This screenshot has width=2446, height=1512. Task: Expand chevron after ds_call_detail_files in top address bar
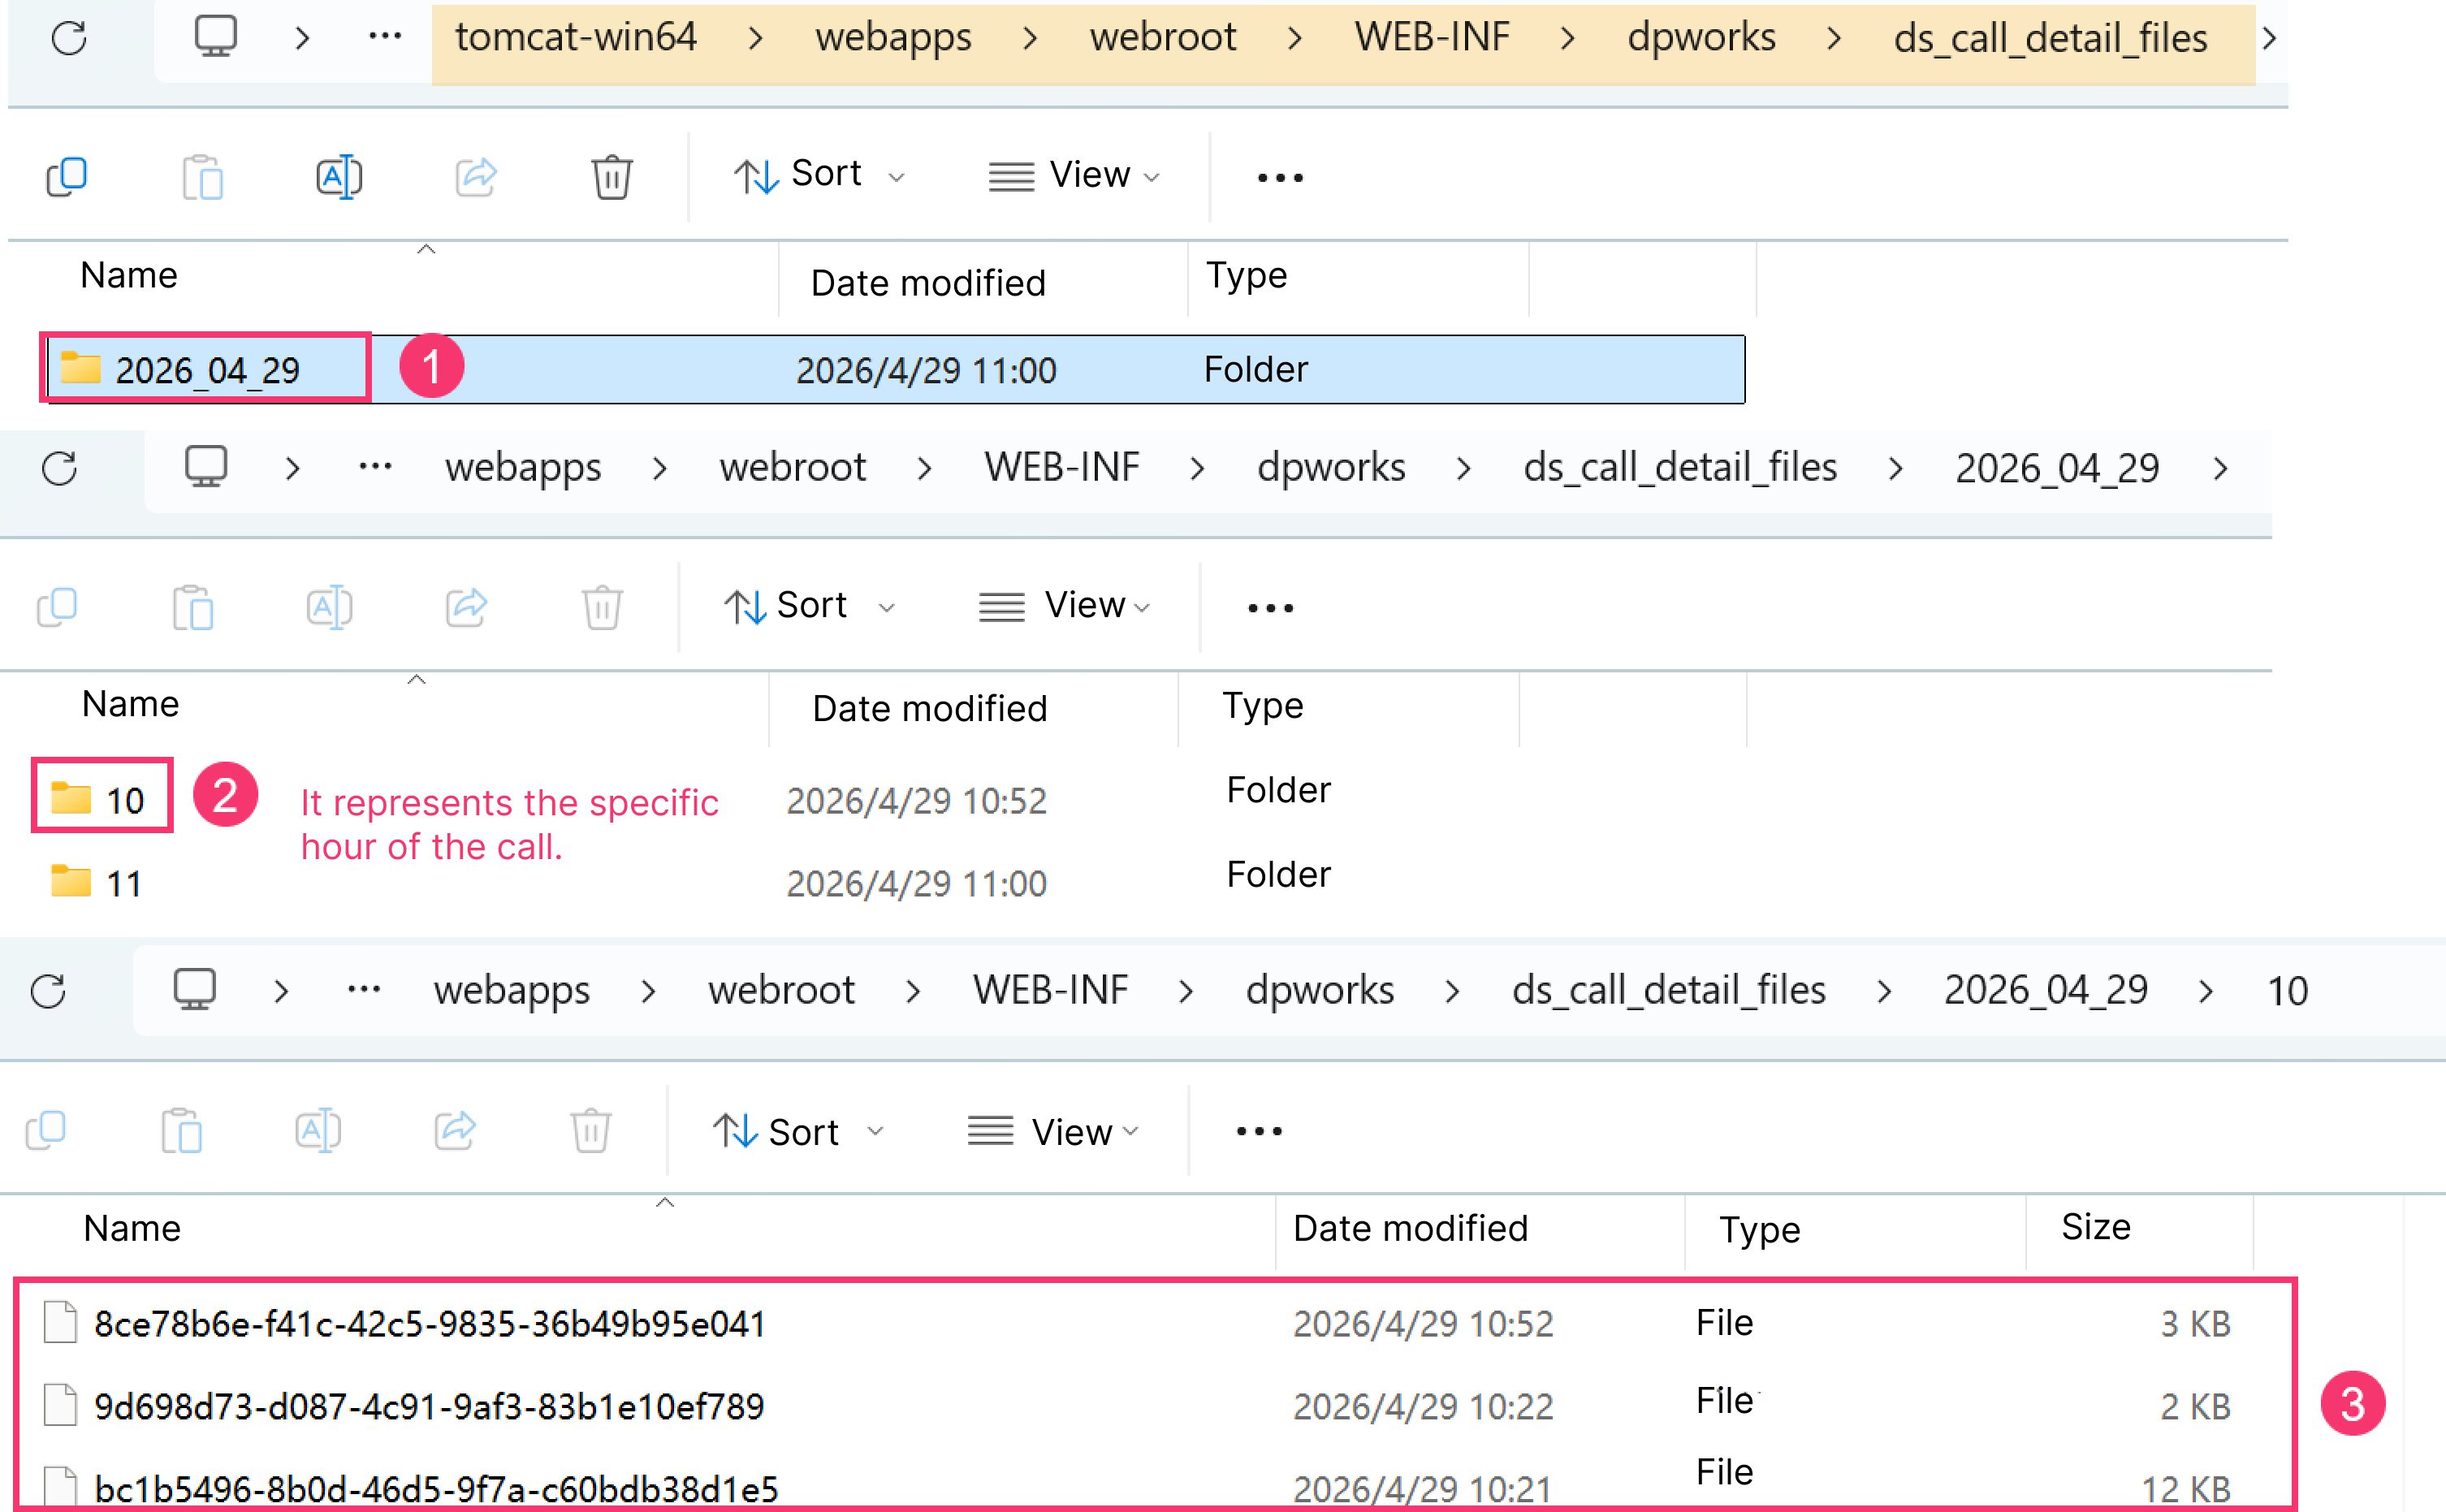coord(2269,39)
